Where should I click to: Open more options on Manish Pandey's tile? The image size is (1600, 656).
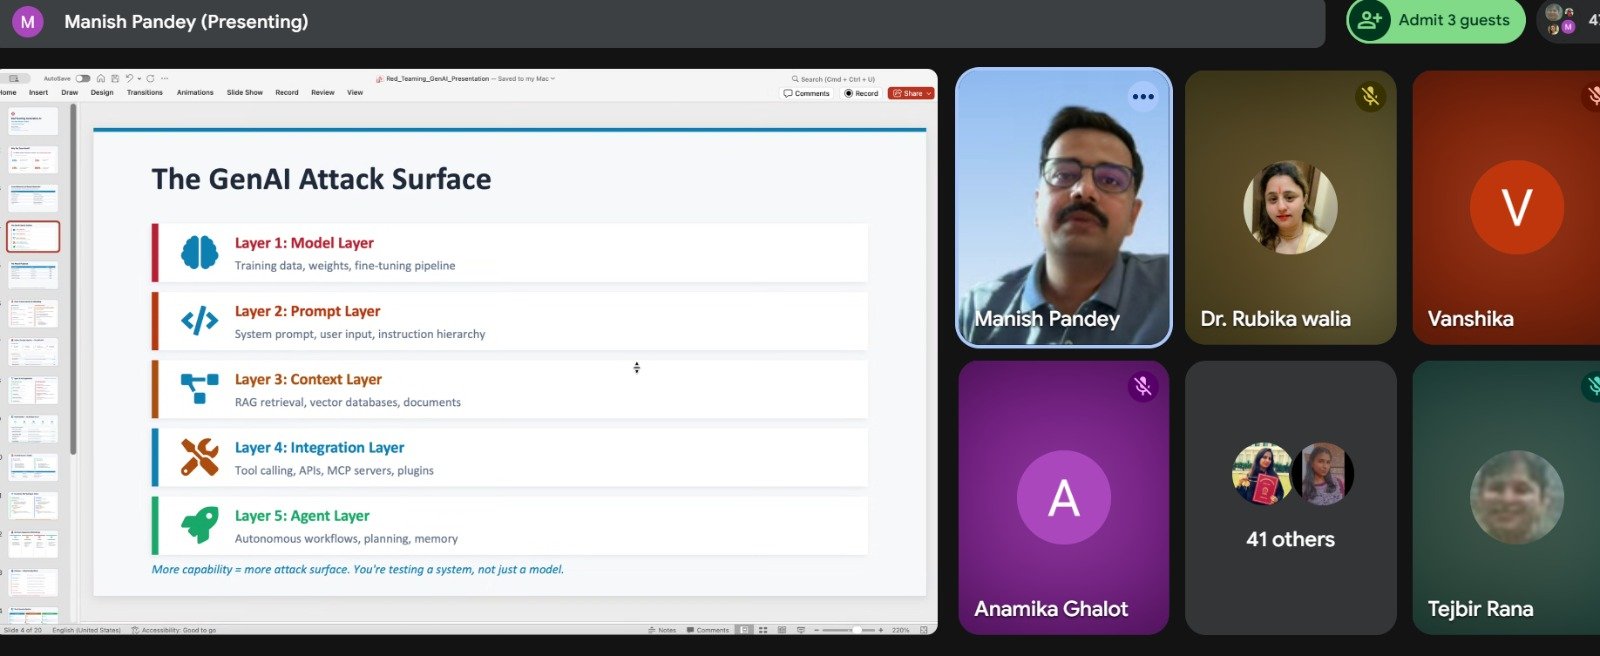coord(1143,97)
